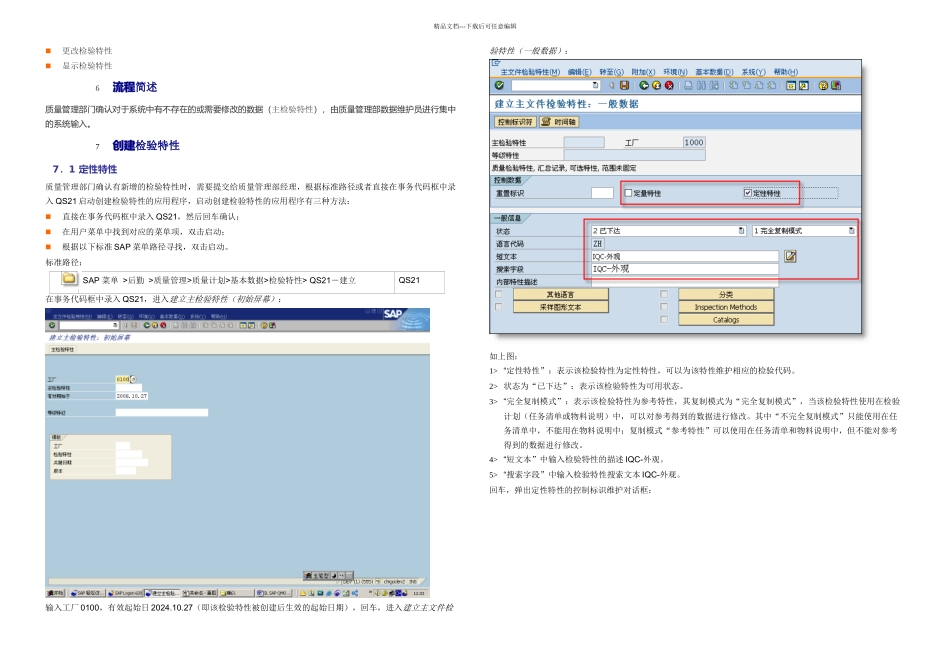Click the Last Page icon in the 一般数据 window
950x672 pixels.
coord(772,85)
